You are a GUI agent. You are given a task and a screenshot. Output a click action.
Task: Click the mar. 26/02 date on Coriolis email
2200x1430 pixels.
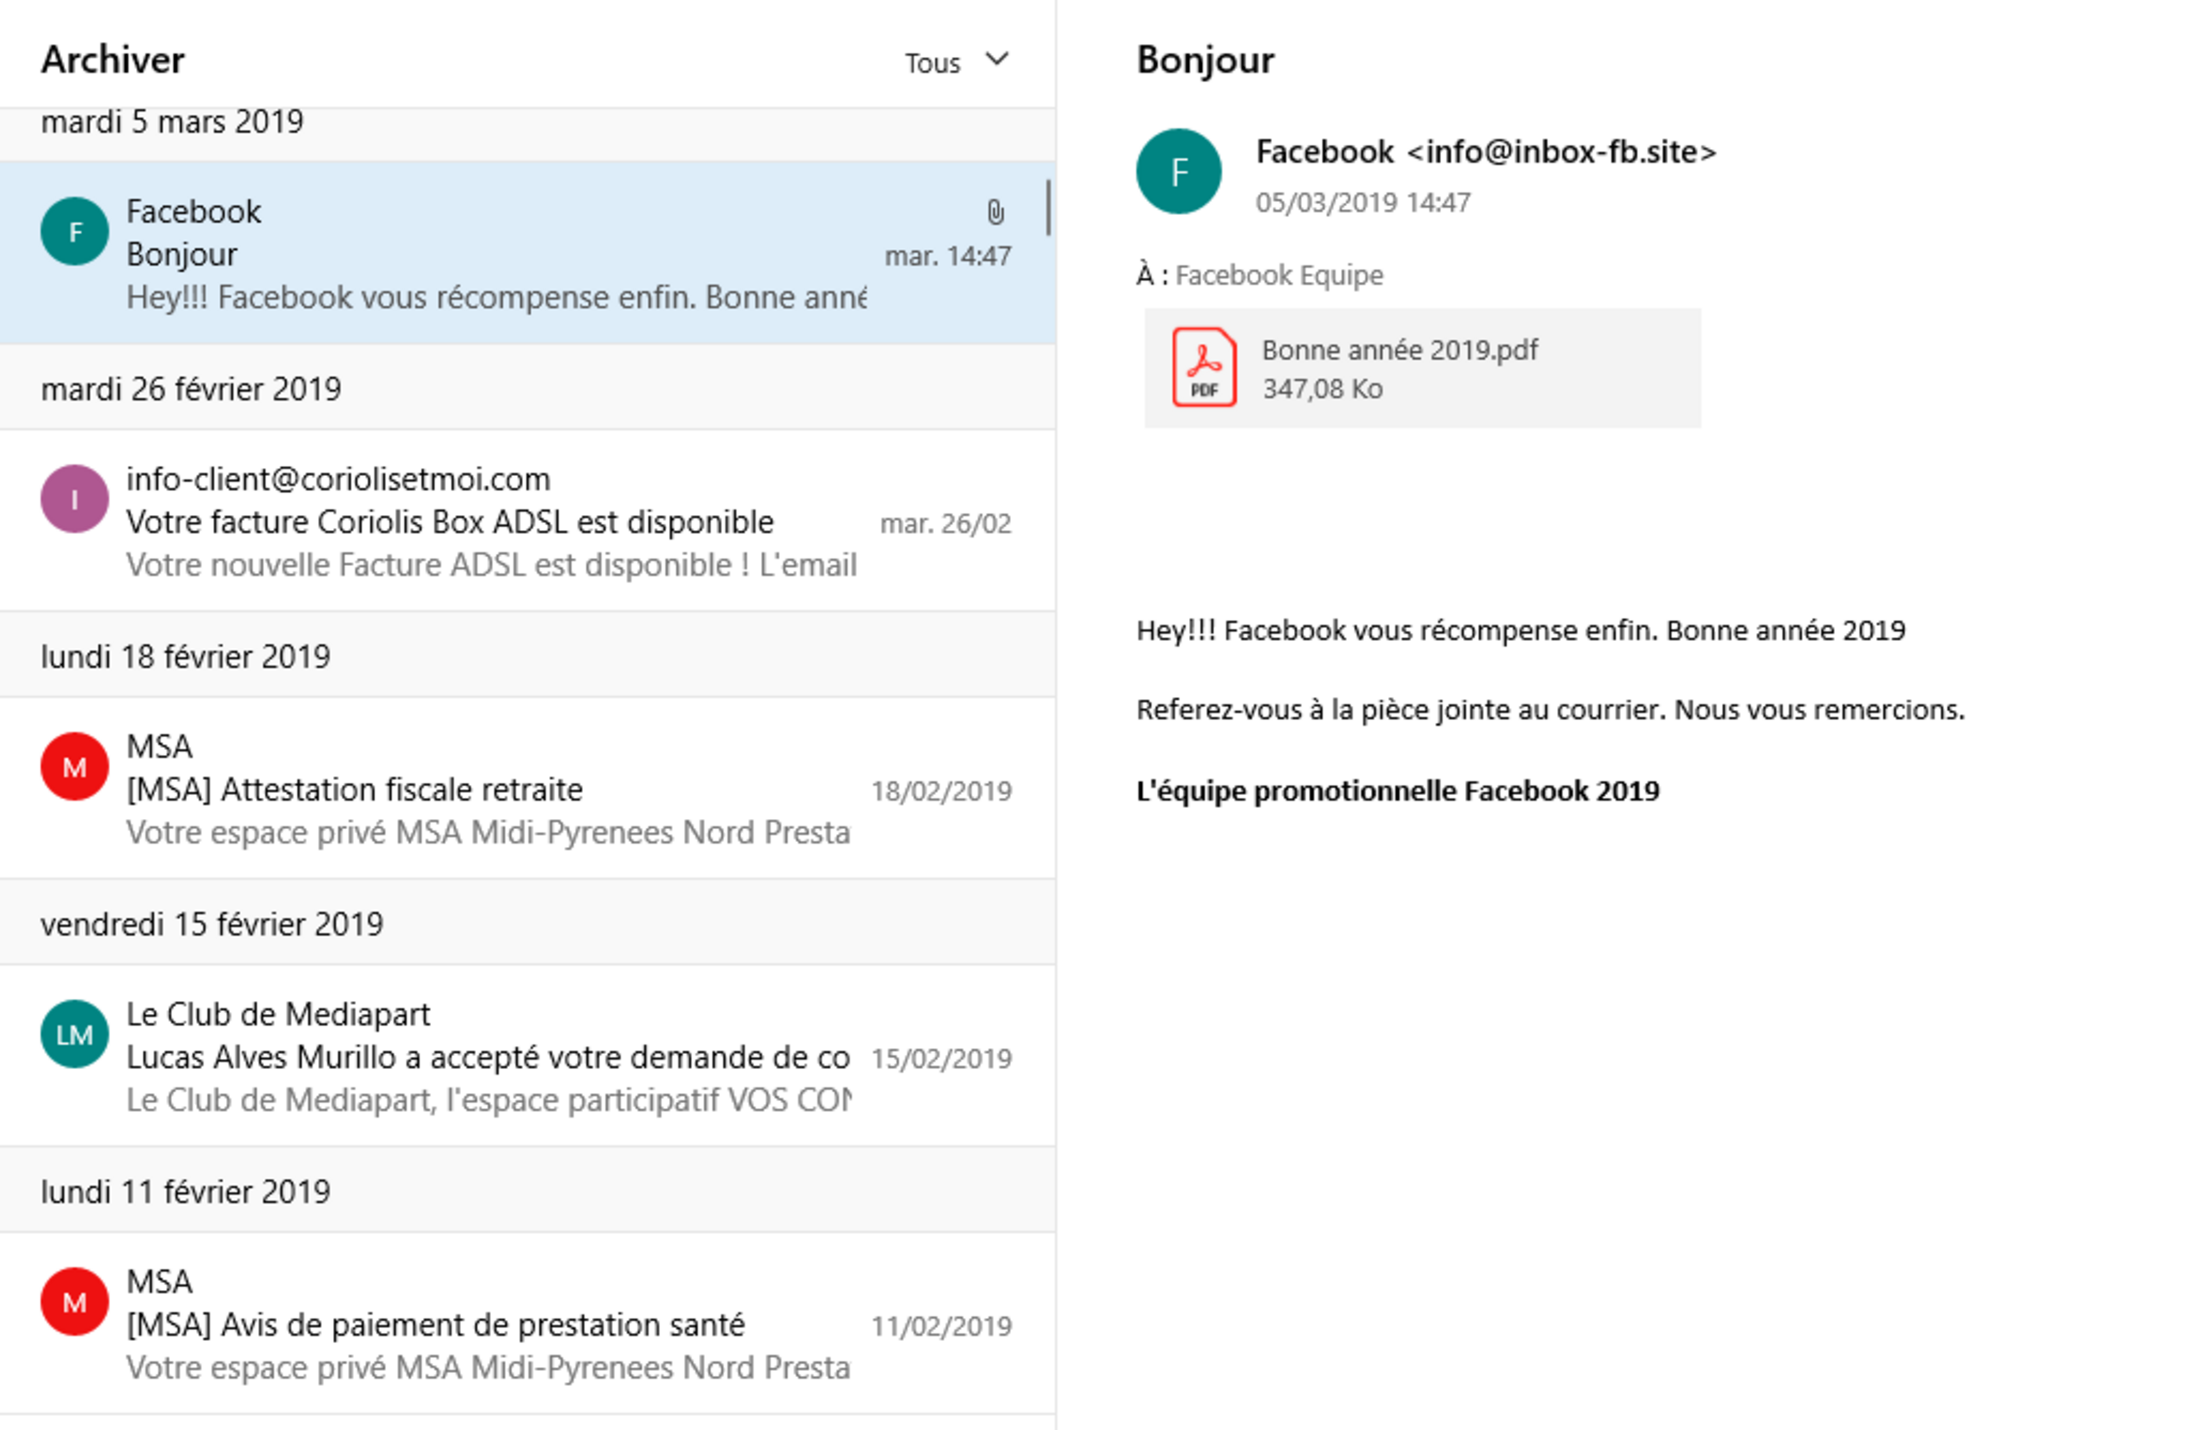point(945,523)
